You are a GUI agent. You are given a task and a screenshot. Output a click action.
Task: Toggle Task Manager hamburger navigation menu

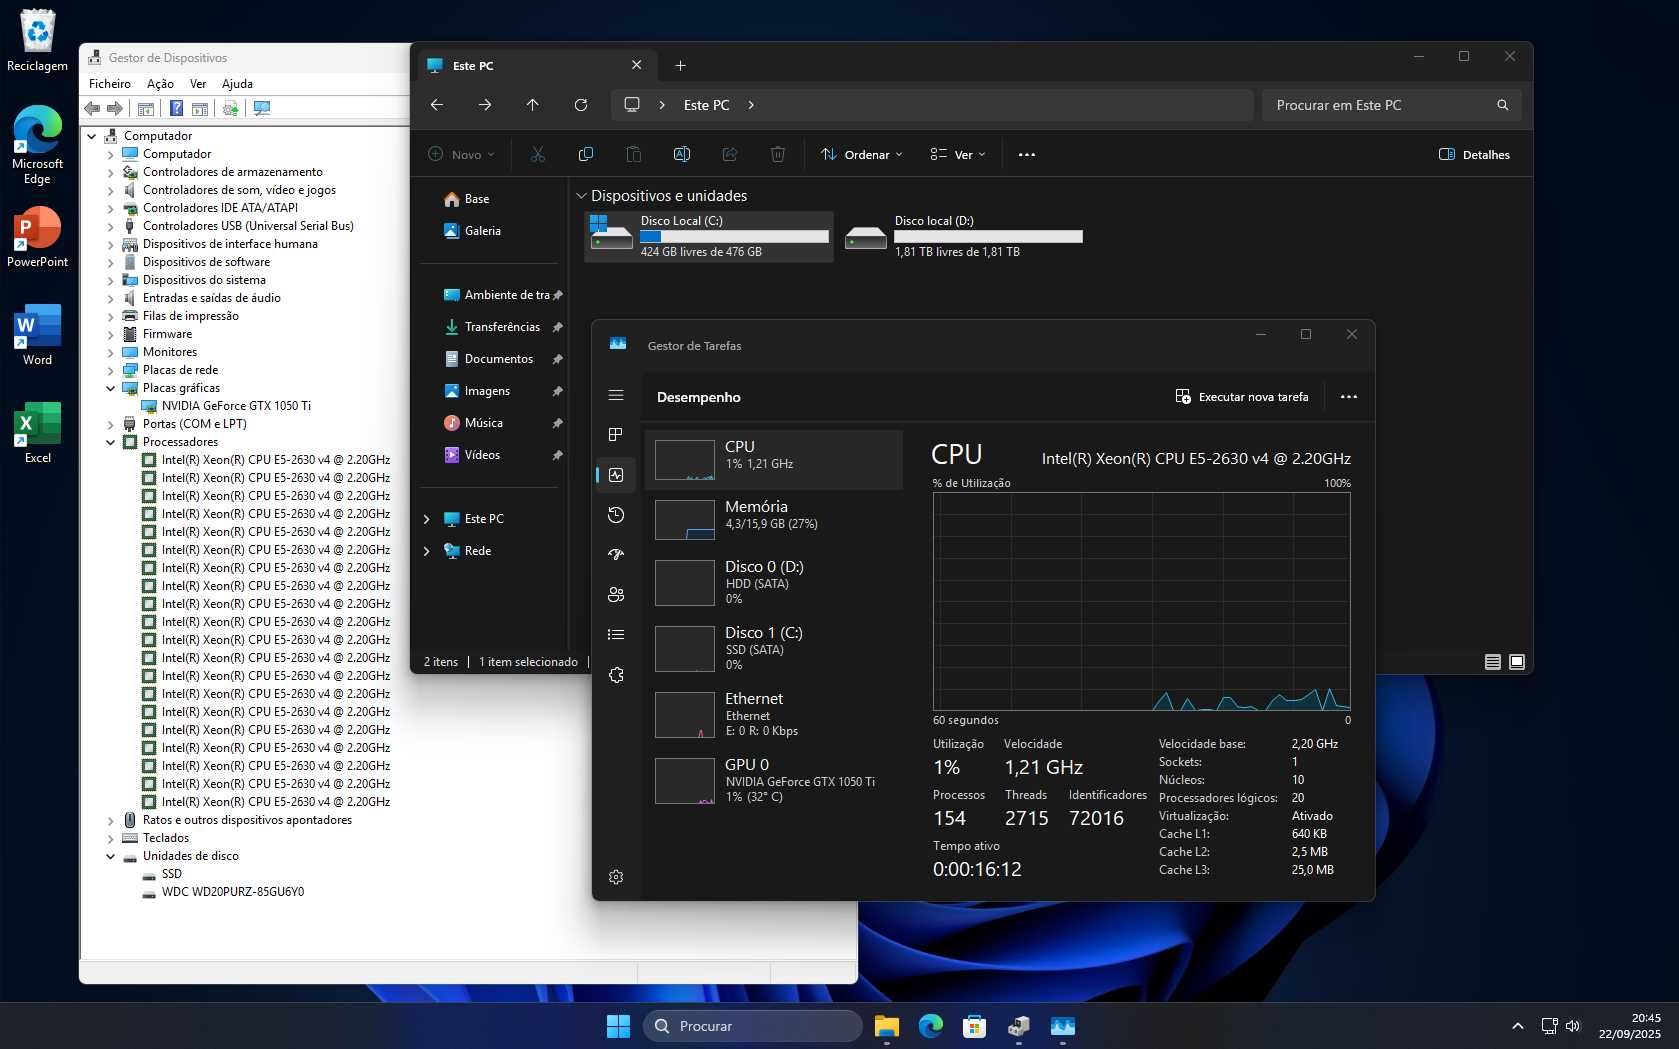pos(616,395)
